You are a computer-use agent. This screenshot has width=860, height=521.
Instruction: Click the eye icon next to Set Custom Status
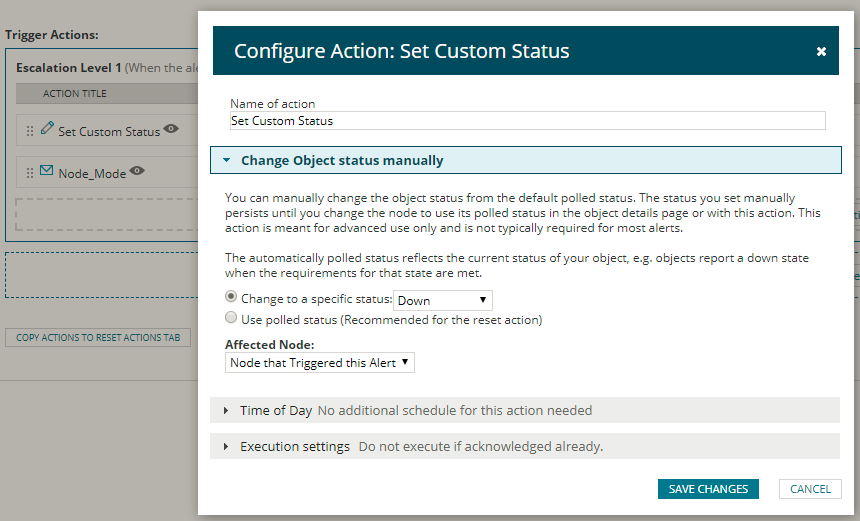pyautogui.click(x=172, y=129)
